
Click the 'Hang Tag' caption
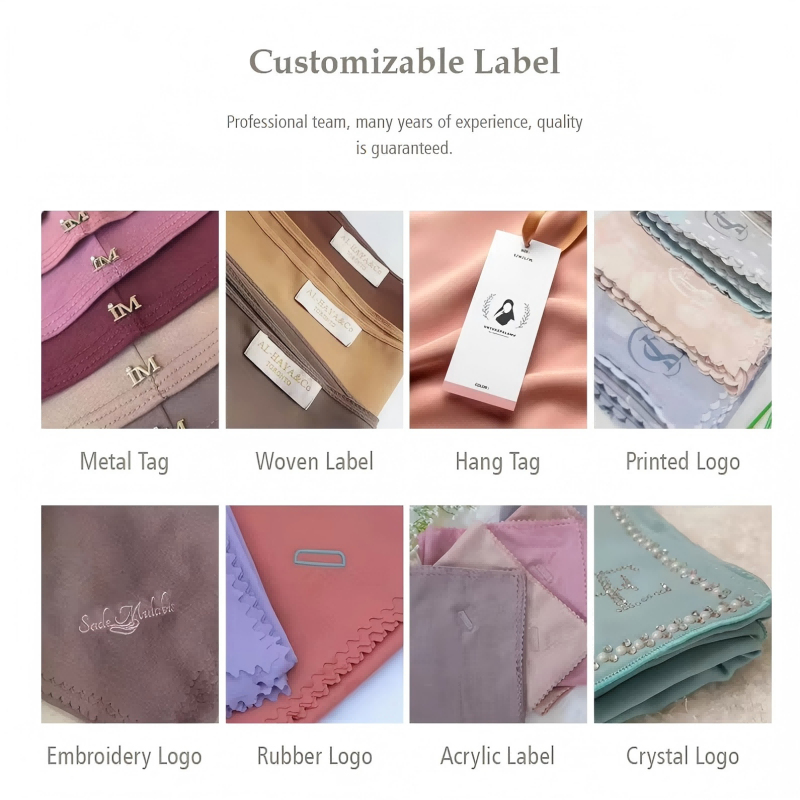click(497, 462)
